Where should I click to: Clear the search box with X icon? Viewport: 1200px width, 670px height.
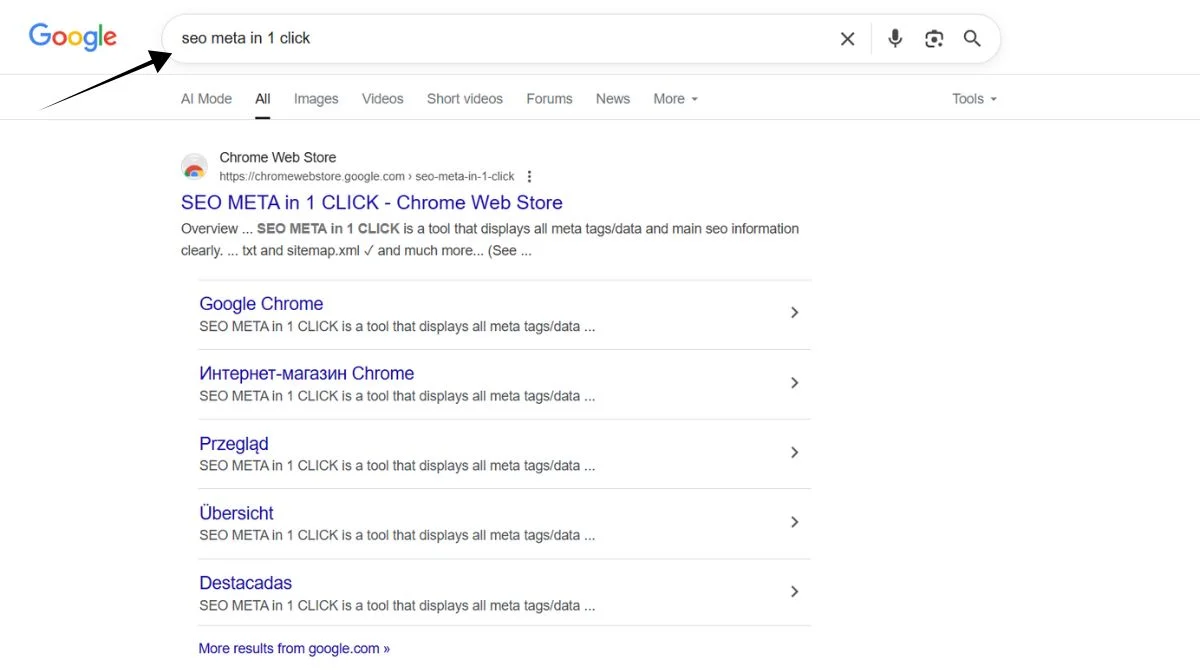click(x=847, y=39)
